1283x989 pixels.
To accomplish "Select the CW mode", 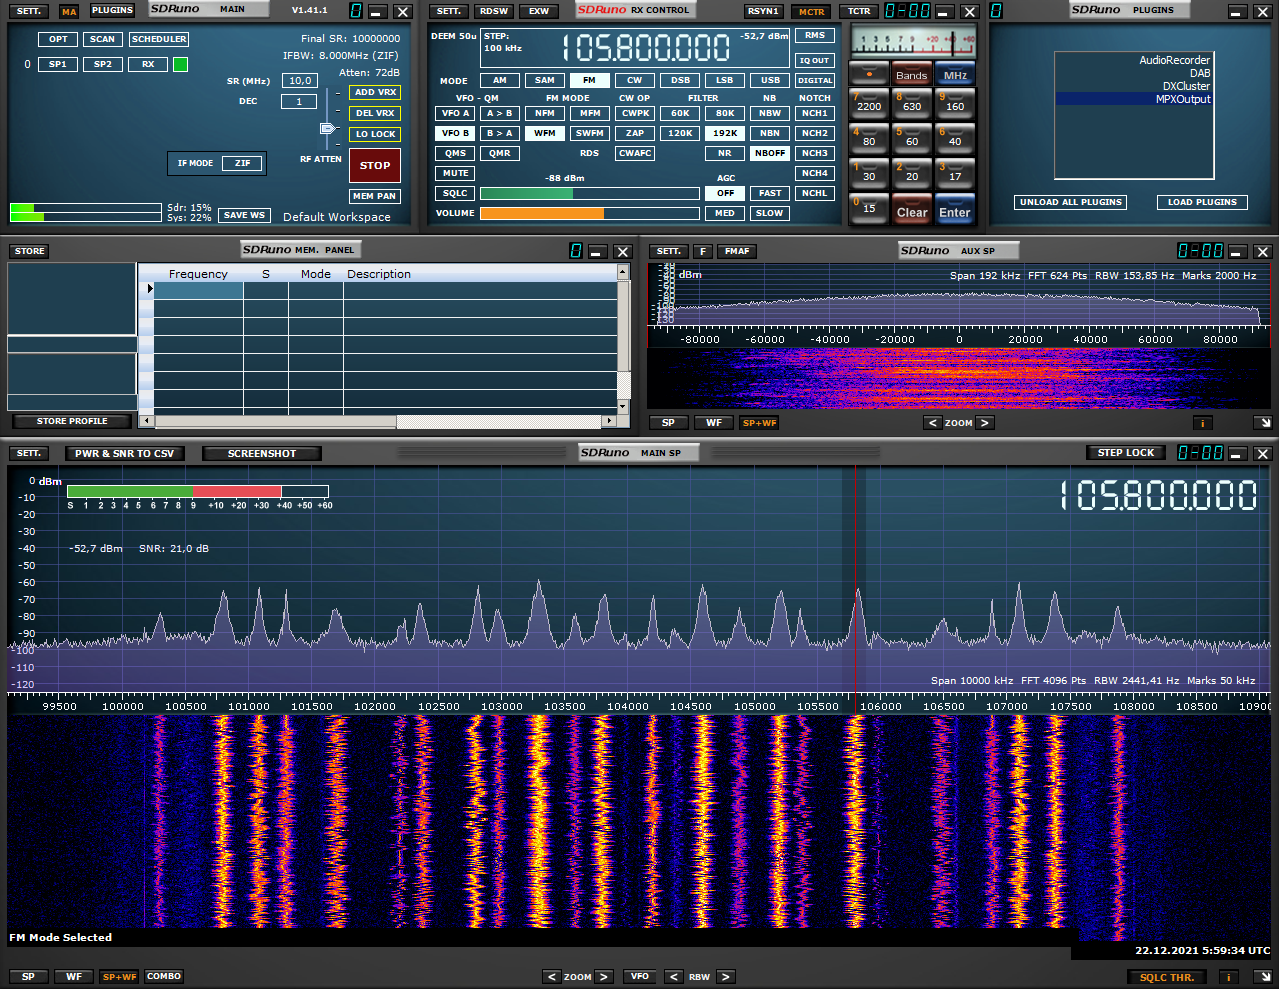I will coord(634,80).
